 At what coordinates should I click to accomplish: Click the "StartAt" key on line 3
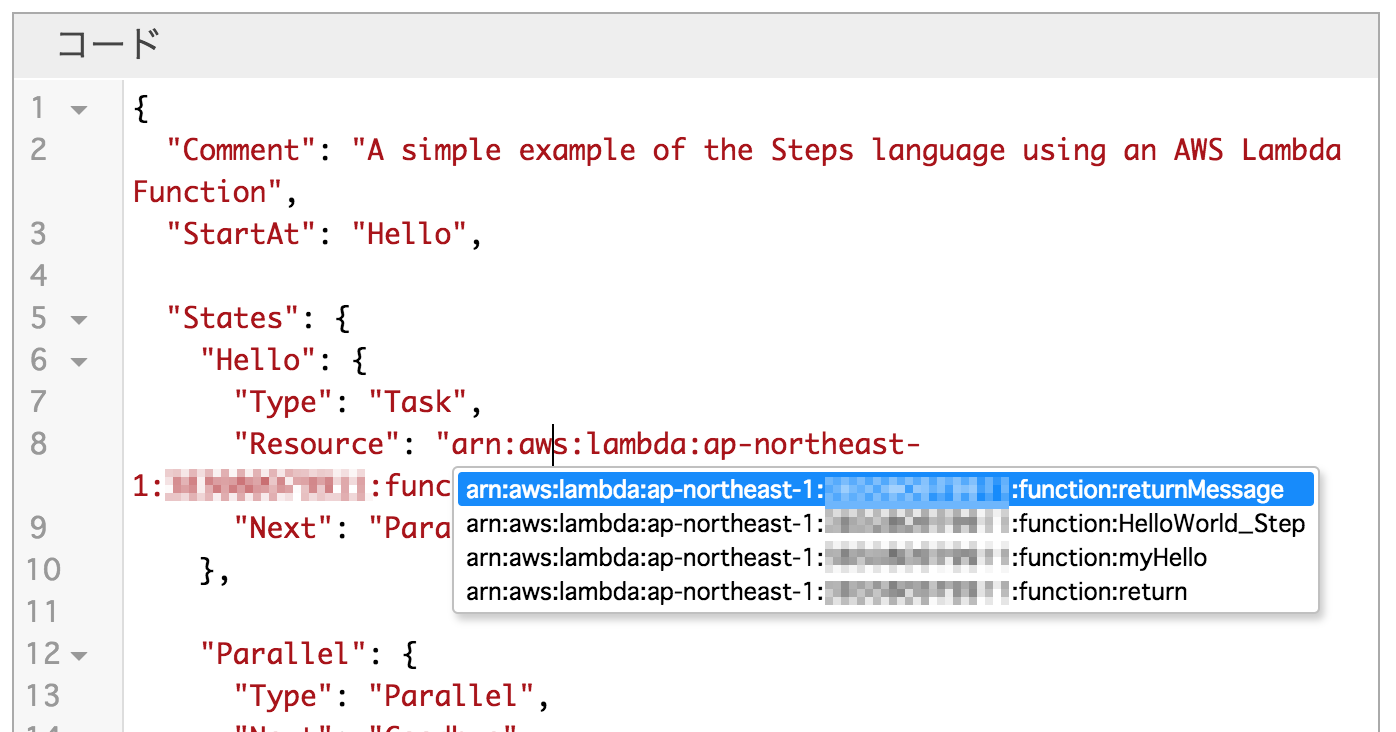coord(241,234)
